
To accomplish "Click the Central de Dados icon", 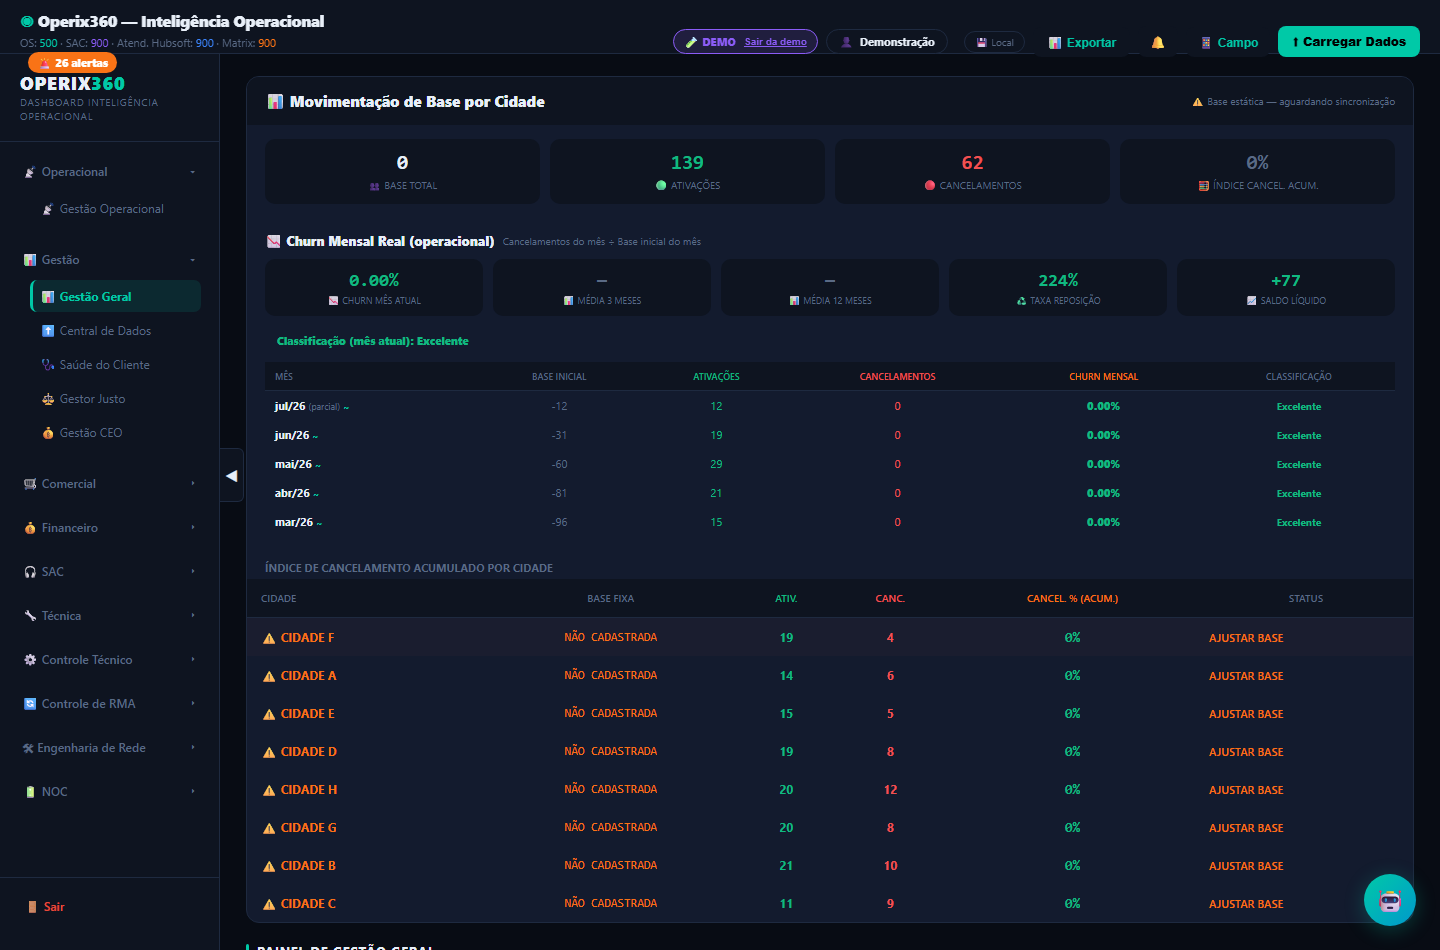I will 48,331.
